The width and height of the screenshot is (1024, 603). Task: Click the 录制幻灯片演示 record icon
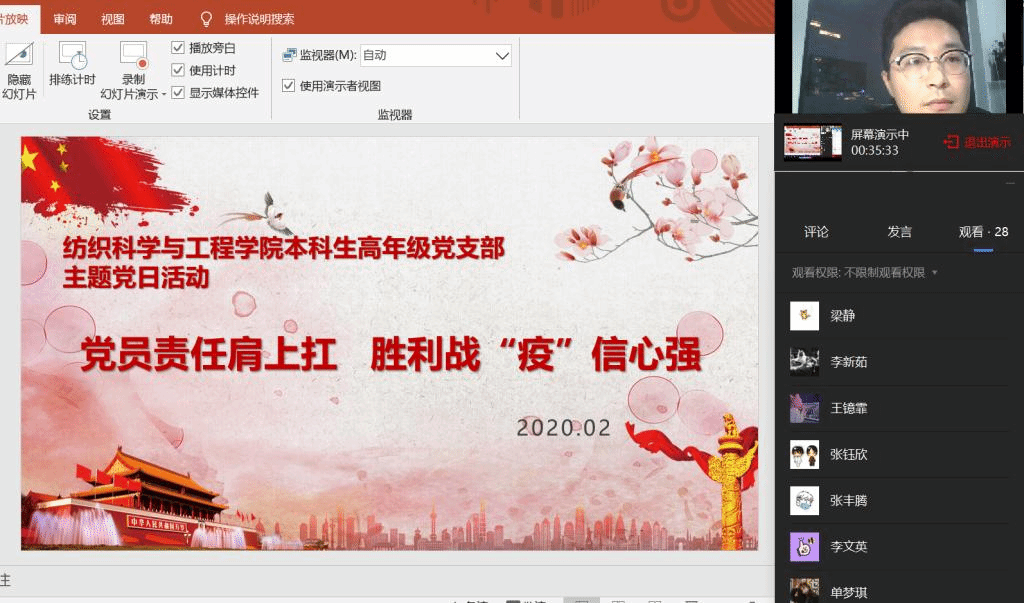134,55
